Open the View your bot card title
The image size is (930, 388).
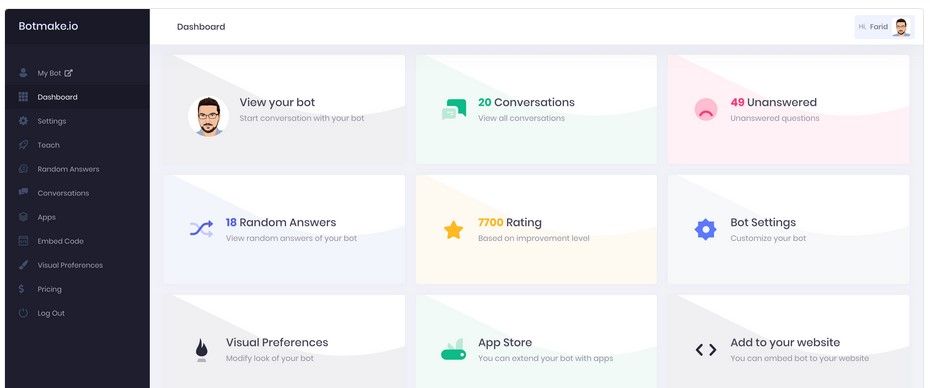click(277, 102)
